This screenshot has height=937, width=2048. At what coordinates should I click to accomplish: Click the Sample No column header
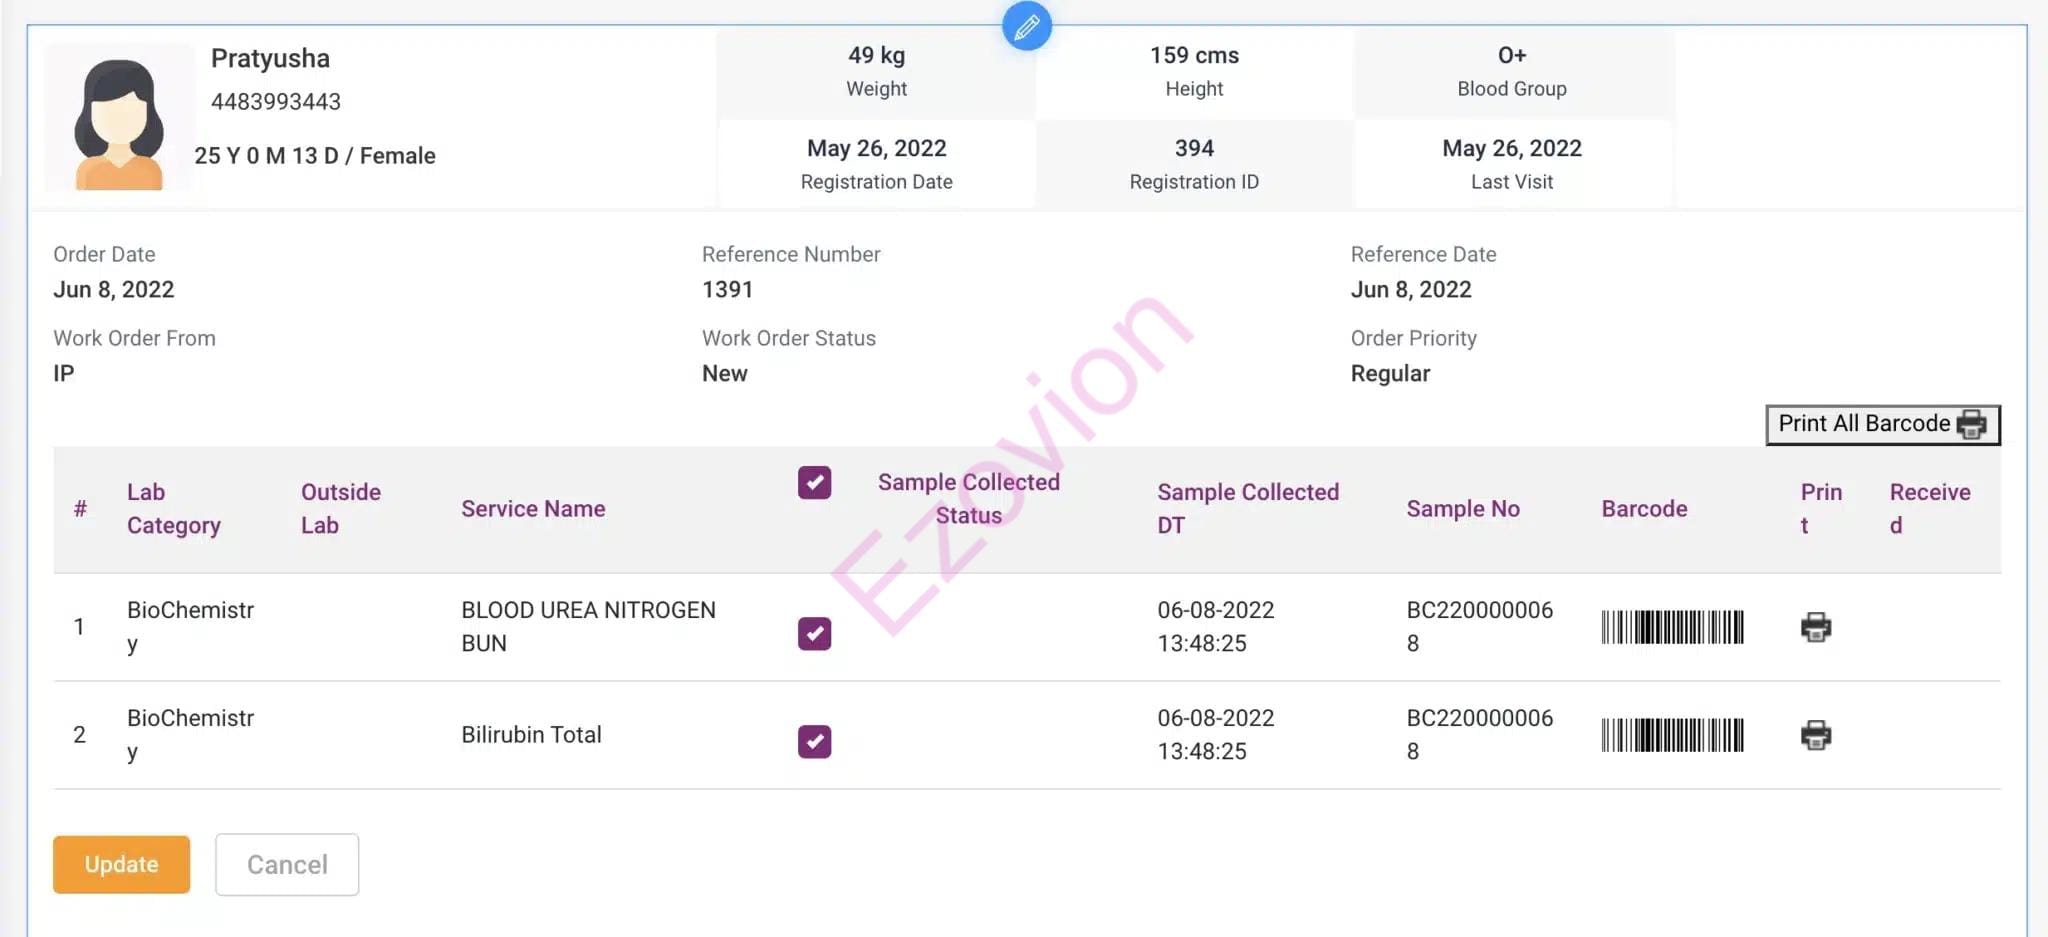(1462, 509)
